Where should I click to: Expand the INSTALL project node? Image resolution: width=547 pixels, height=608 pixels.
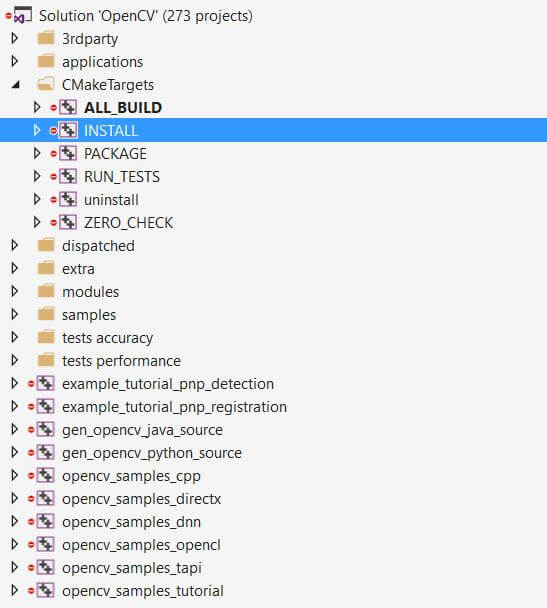(x=37, y=130)
